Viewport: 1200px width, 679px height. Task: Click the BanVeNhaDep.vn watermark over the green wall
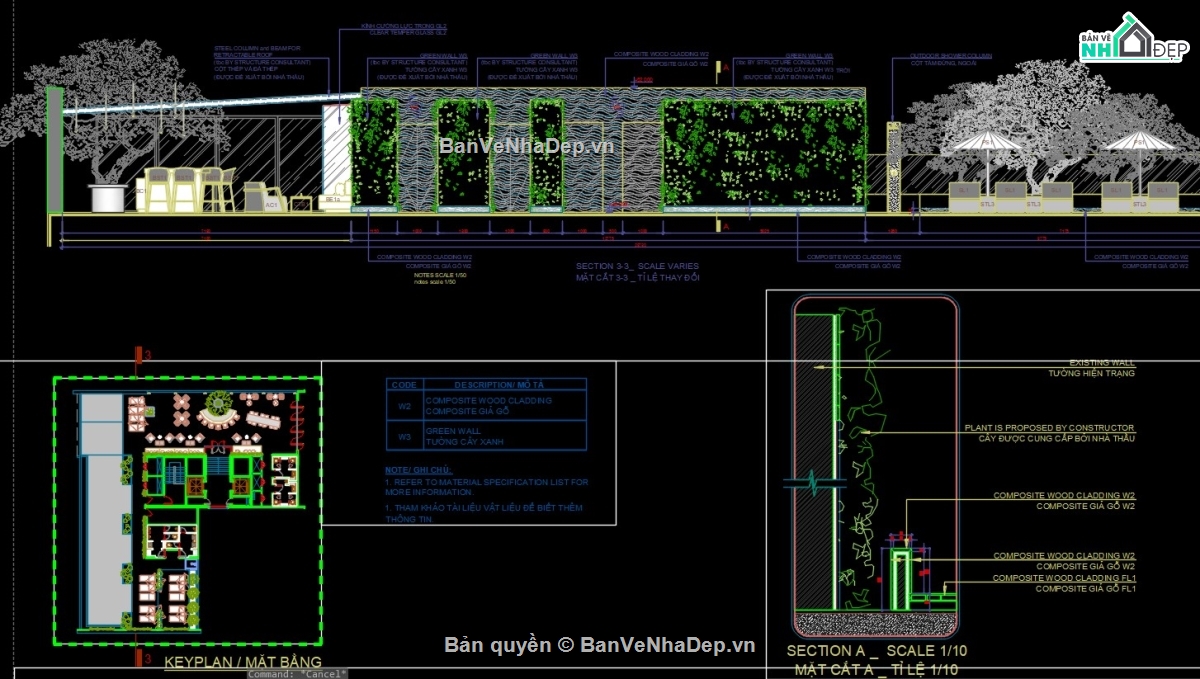[527, 146]
